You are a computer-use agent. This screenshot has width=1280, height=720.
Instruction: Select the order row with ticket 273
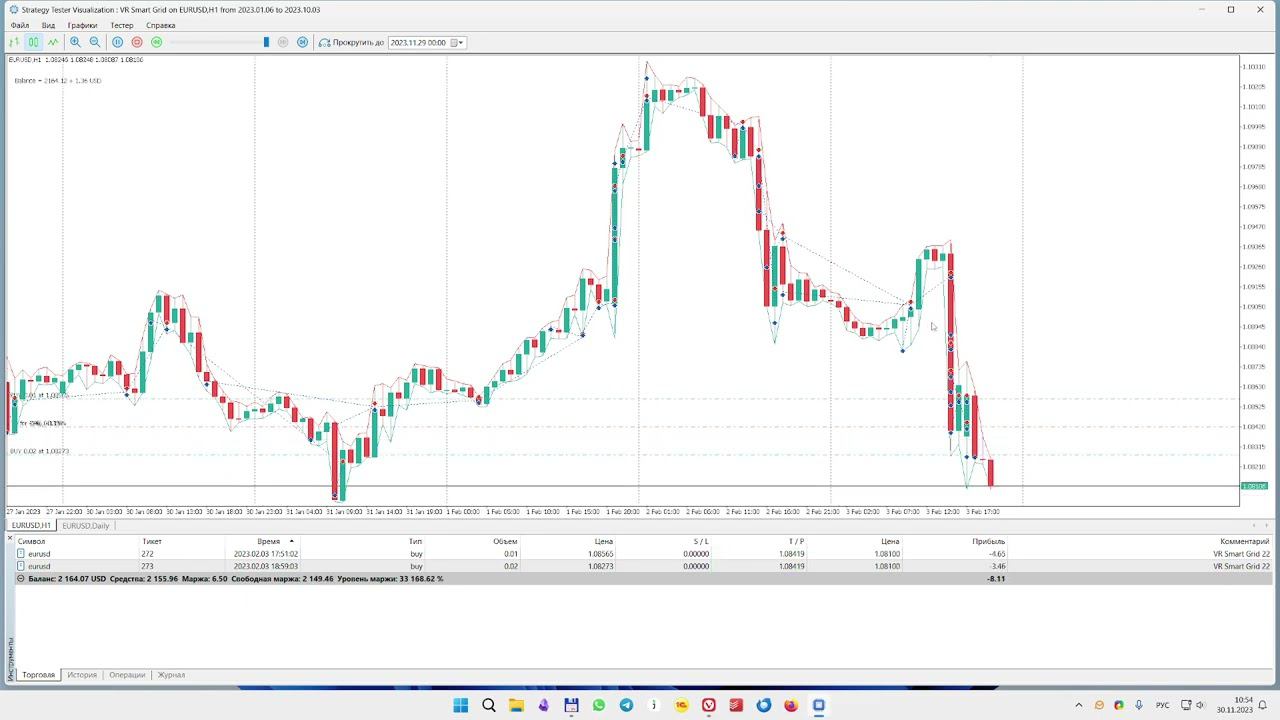tap(643, 566)
